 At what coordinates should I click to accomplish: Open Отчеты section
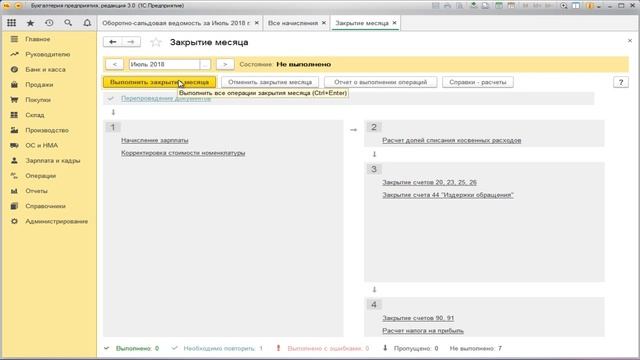[x=36, y=191]
